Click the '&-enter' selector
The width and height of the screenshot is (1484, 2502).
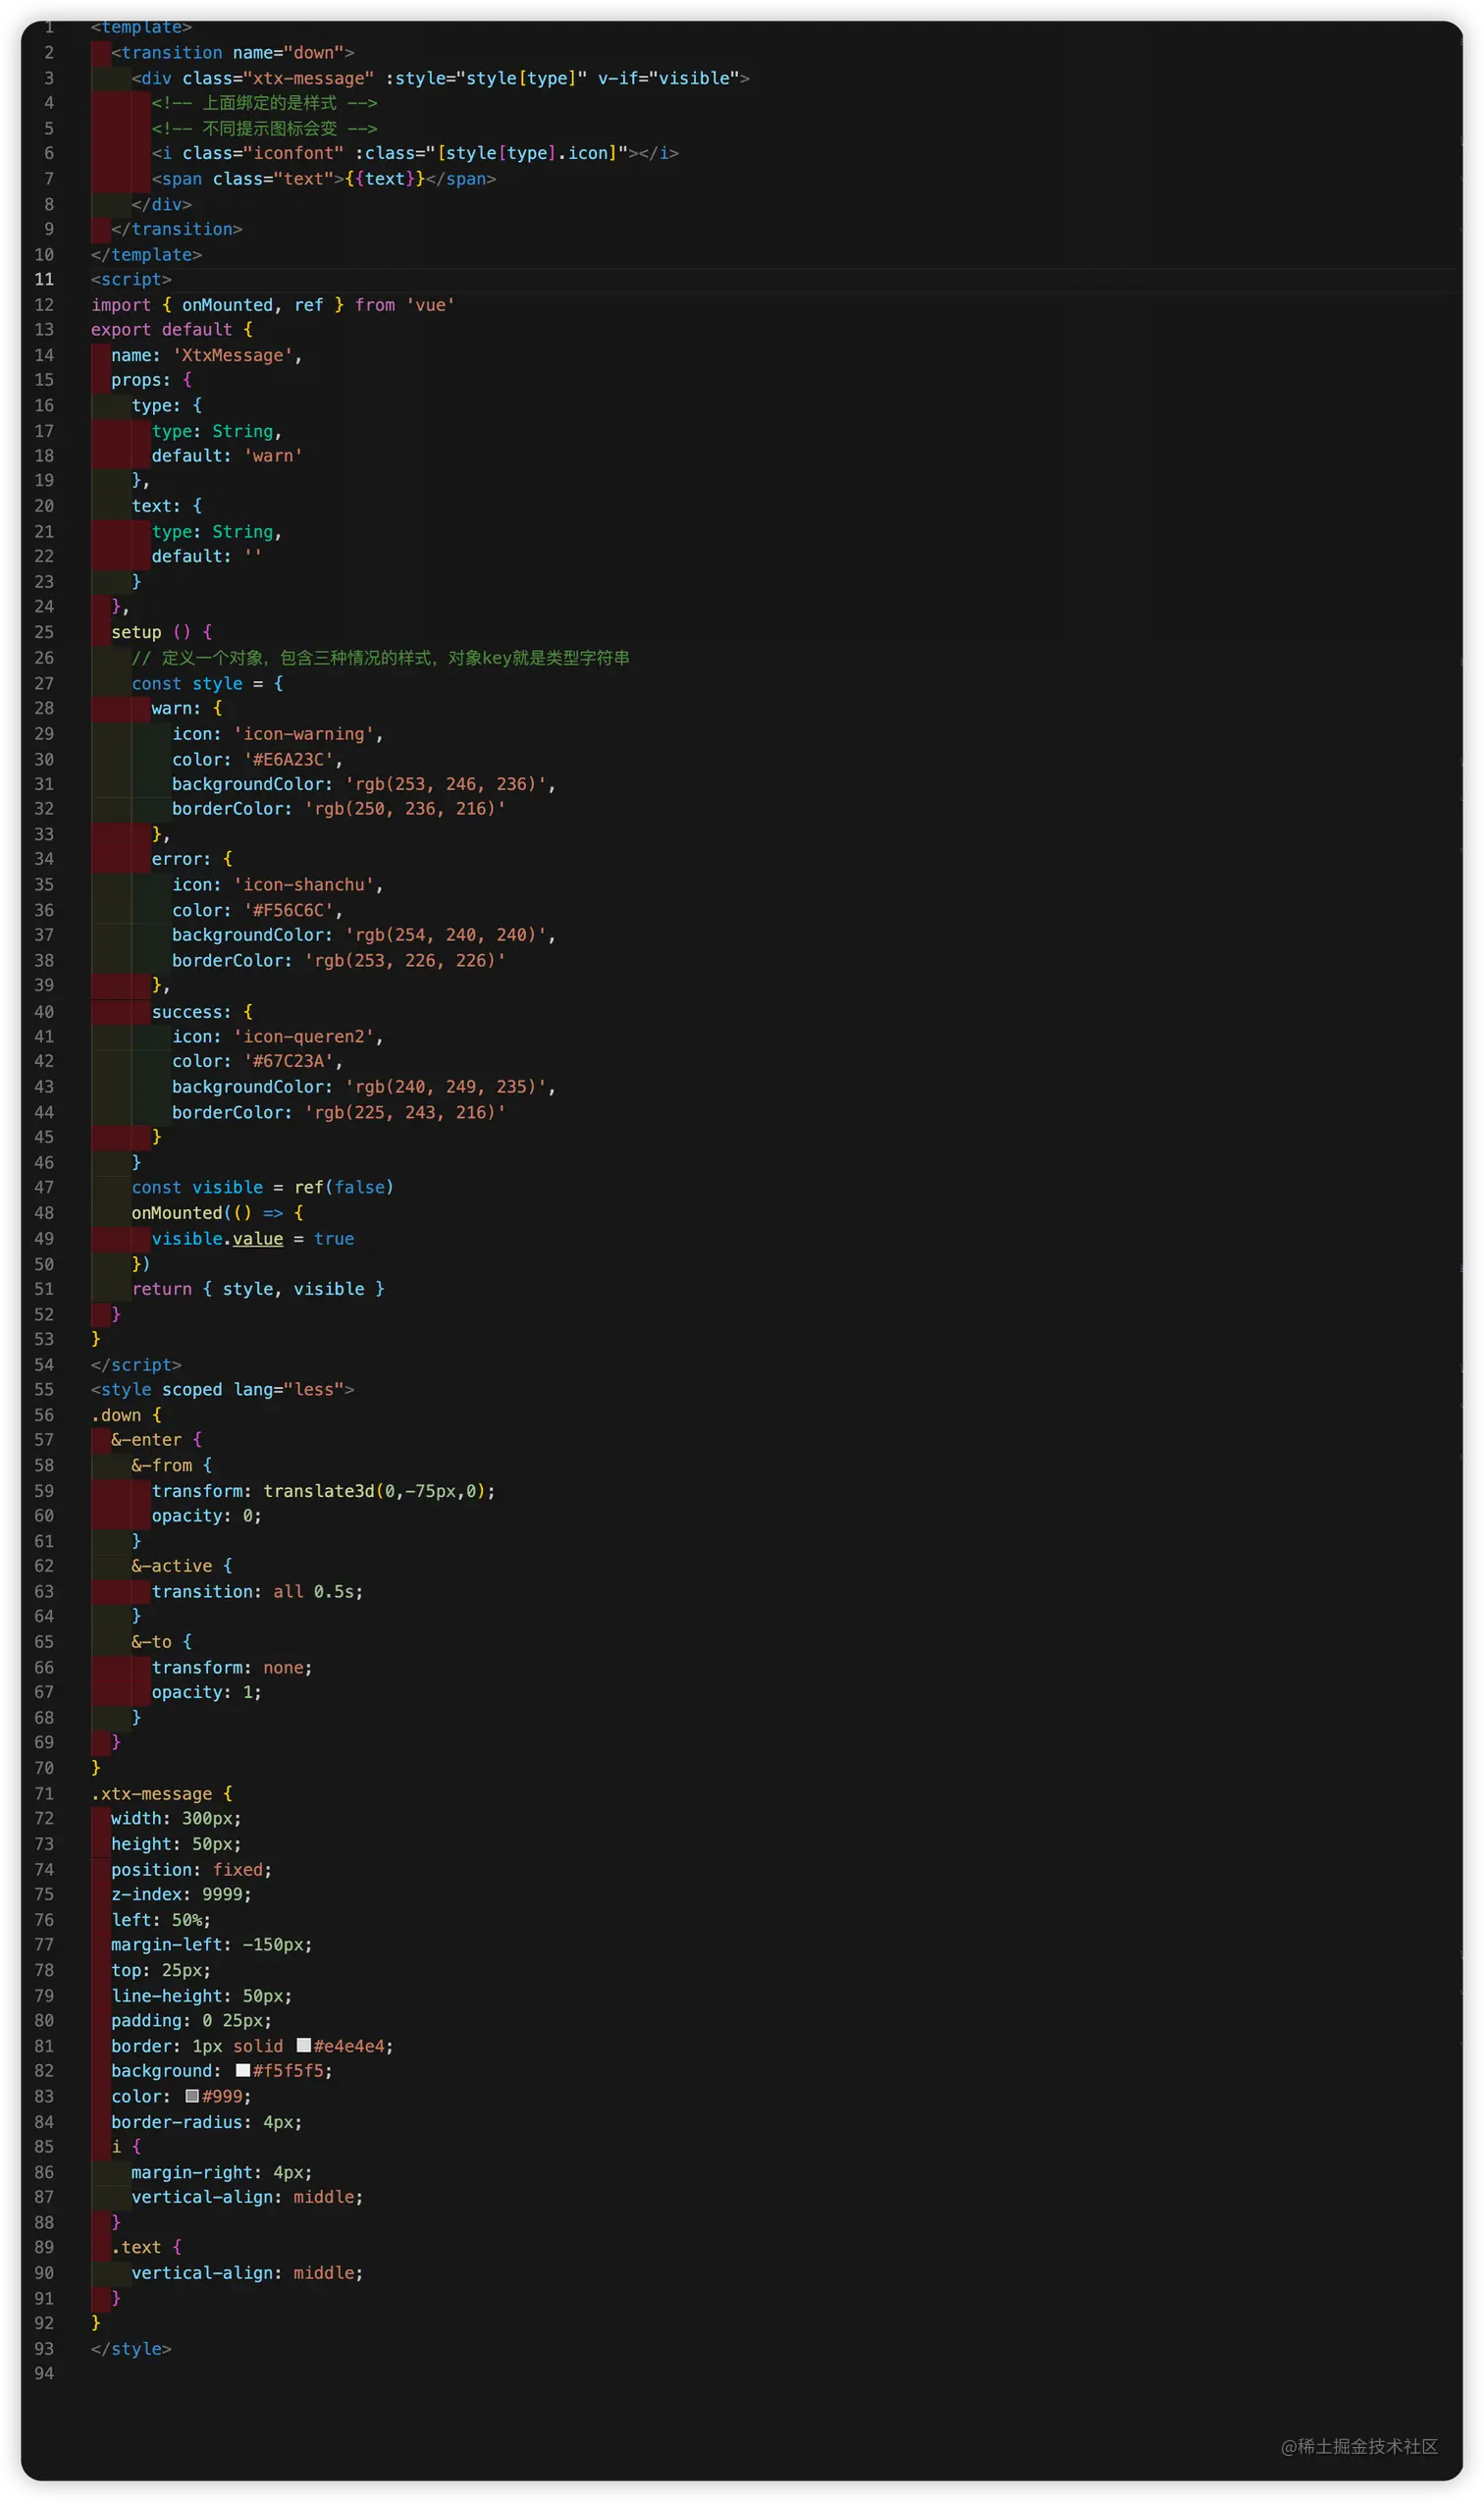tap(146, 1440)
